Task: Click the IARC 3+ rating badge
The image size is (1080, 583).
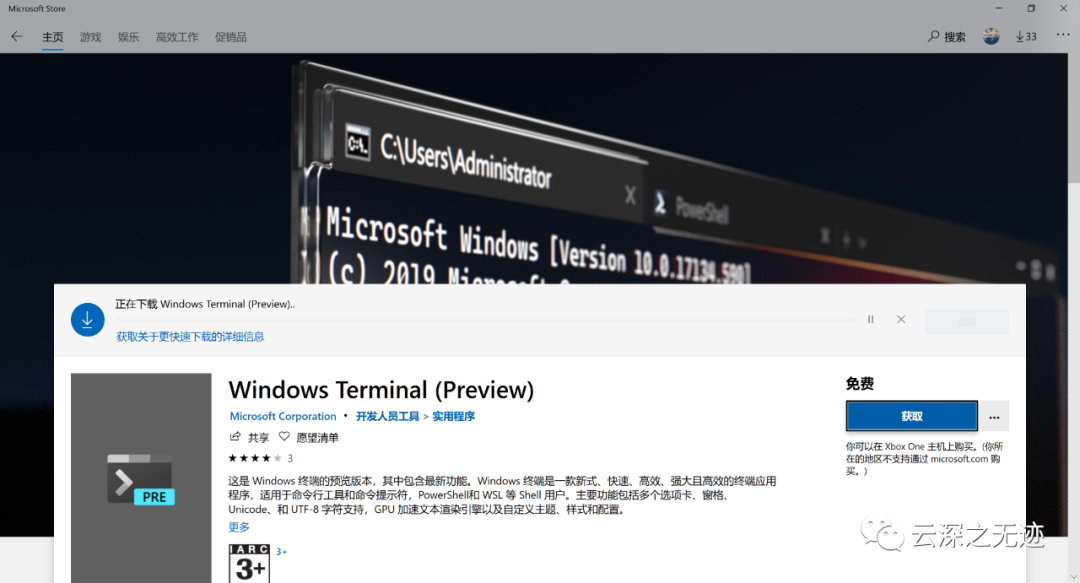Action: click(249, 563)
